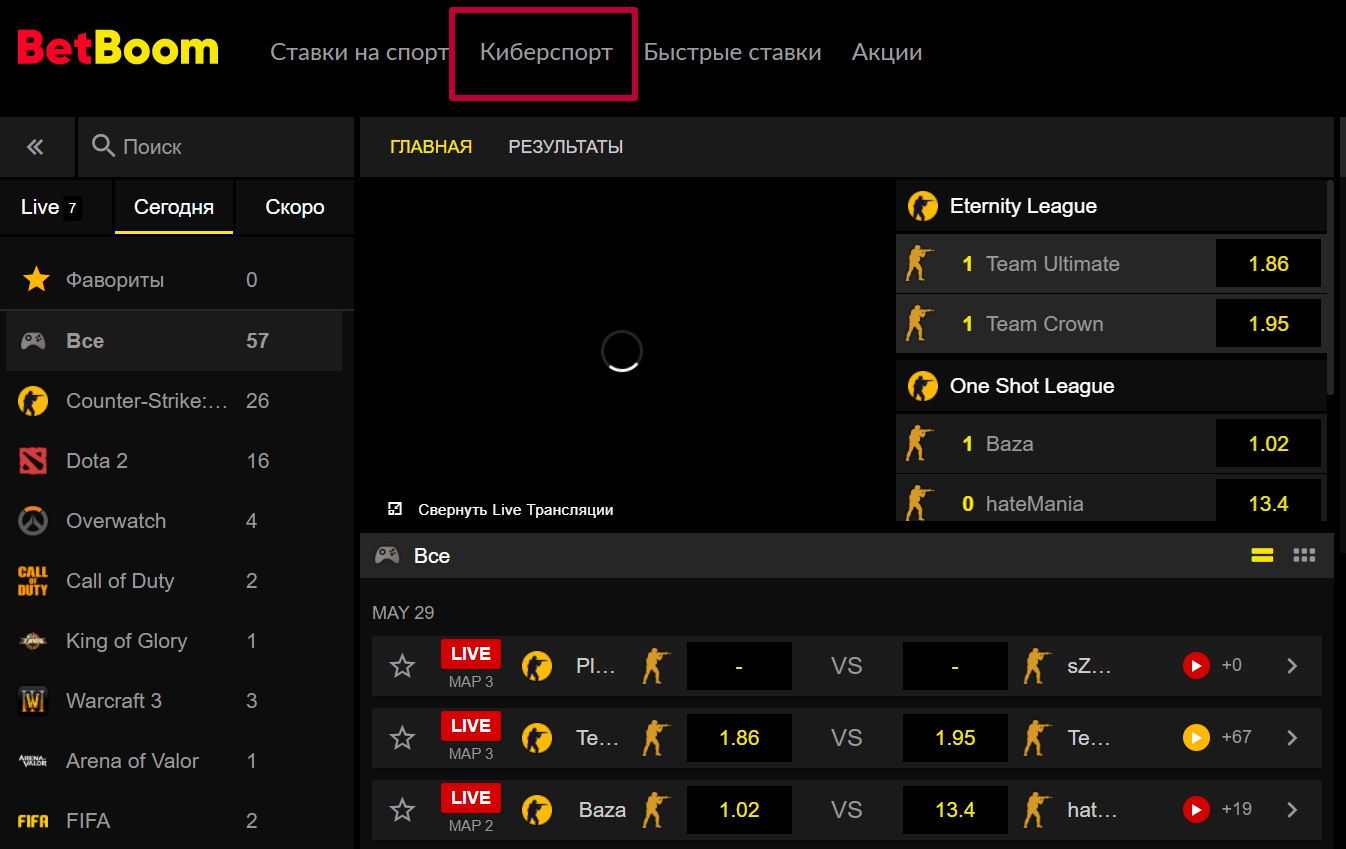Collapse the sidebar with double-arrow icon
The width and height of the screenshot is (1346, 849).
pyautogui.click(x=36, y=147)
